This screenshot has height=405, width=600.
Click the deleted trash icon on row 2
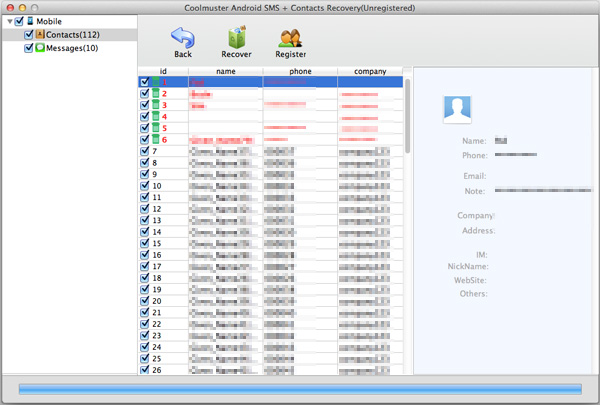(x=156, y=93)
